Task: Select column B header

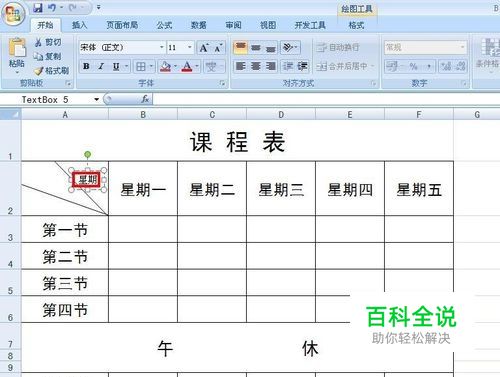Action: tap(143, 115)
